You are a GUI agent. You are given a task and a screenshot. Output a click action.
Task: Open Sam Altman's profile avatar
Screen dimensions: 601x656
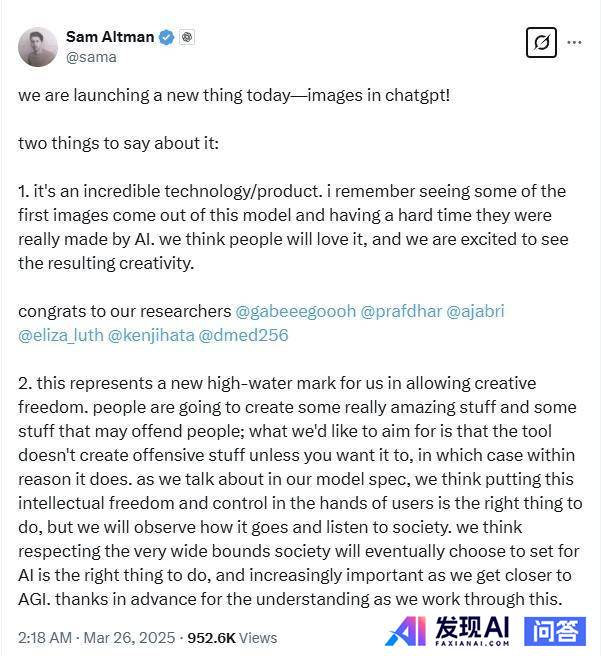click(38, 47)
